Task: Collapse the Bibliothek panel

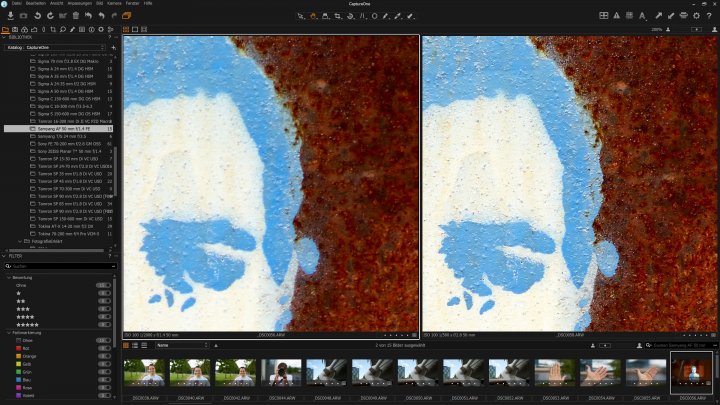Action: click(4, 37)
